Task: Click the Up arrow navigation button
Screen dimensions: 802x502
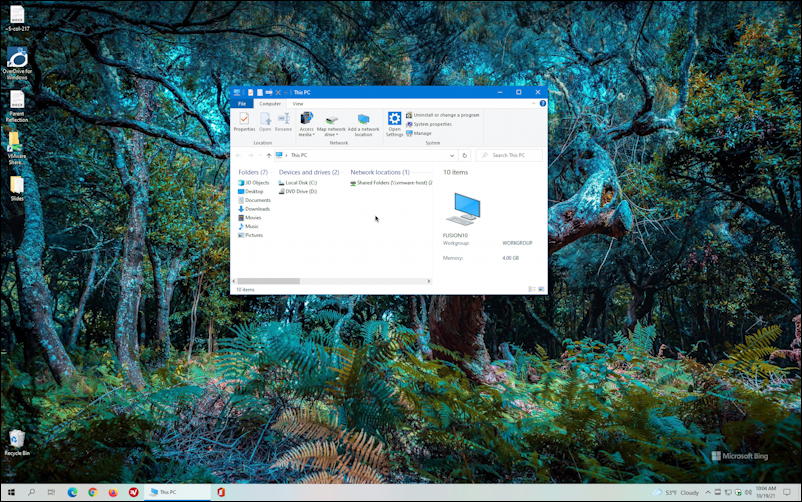Action: pyautogui.click(x=268, y=155)
